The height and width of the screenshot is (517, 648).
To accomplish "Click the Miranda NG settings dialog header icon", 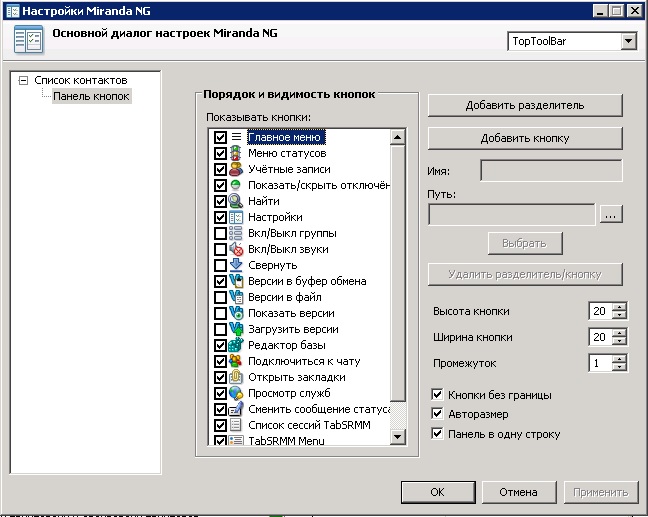I will click(x=28, y=39).
